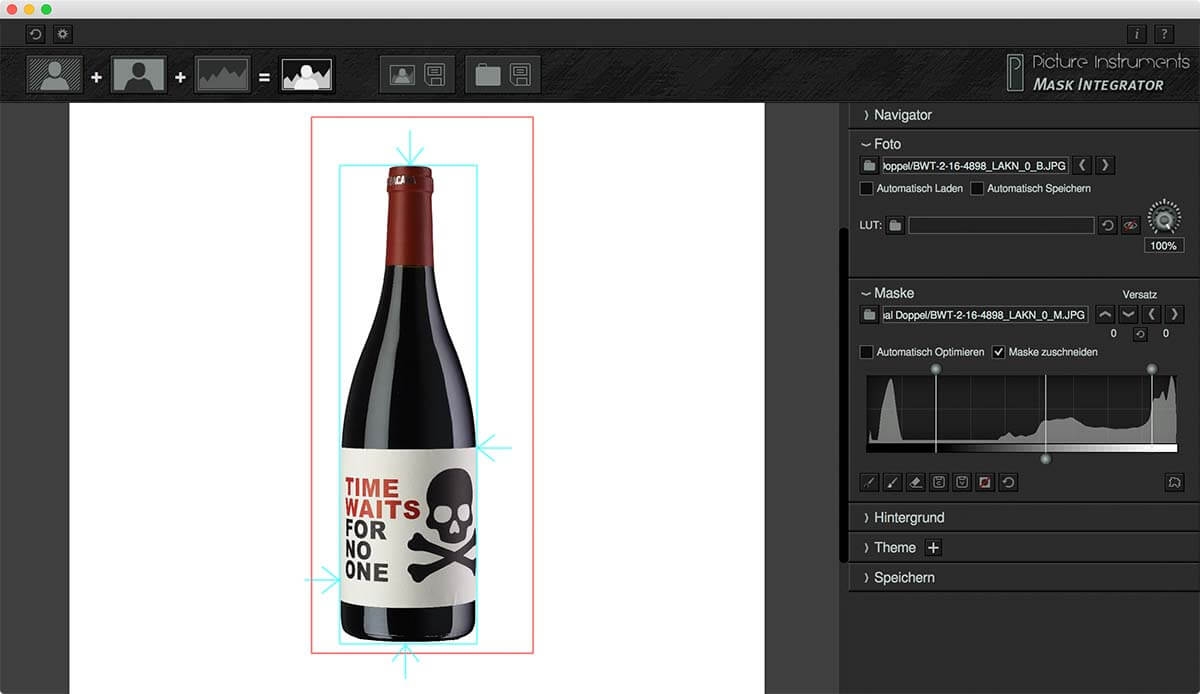Click the reset icon in the top-left bar
1200x694 pixels.
point(36,34)
